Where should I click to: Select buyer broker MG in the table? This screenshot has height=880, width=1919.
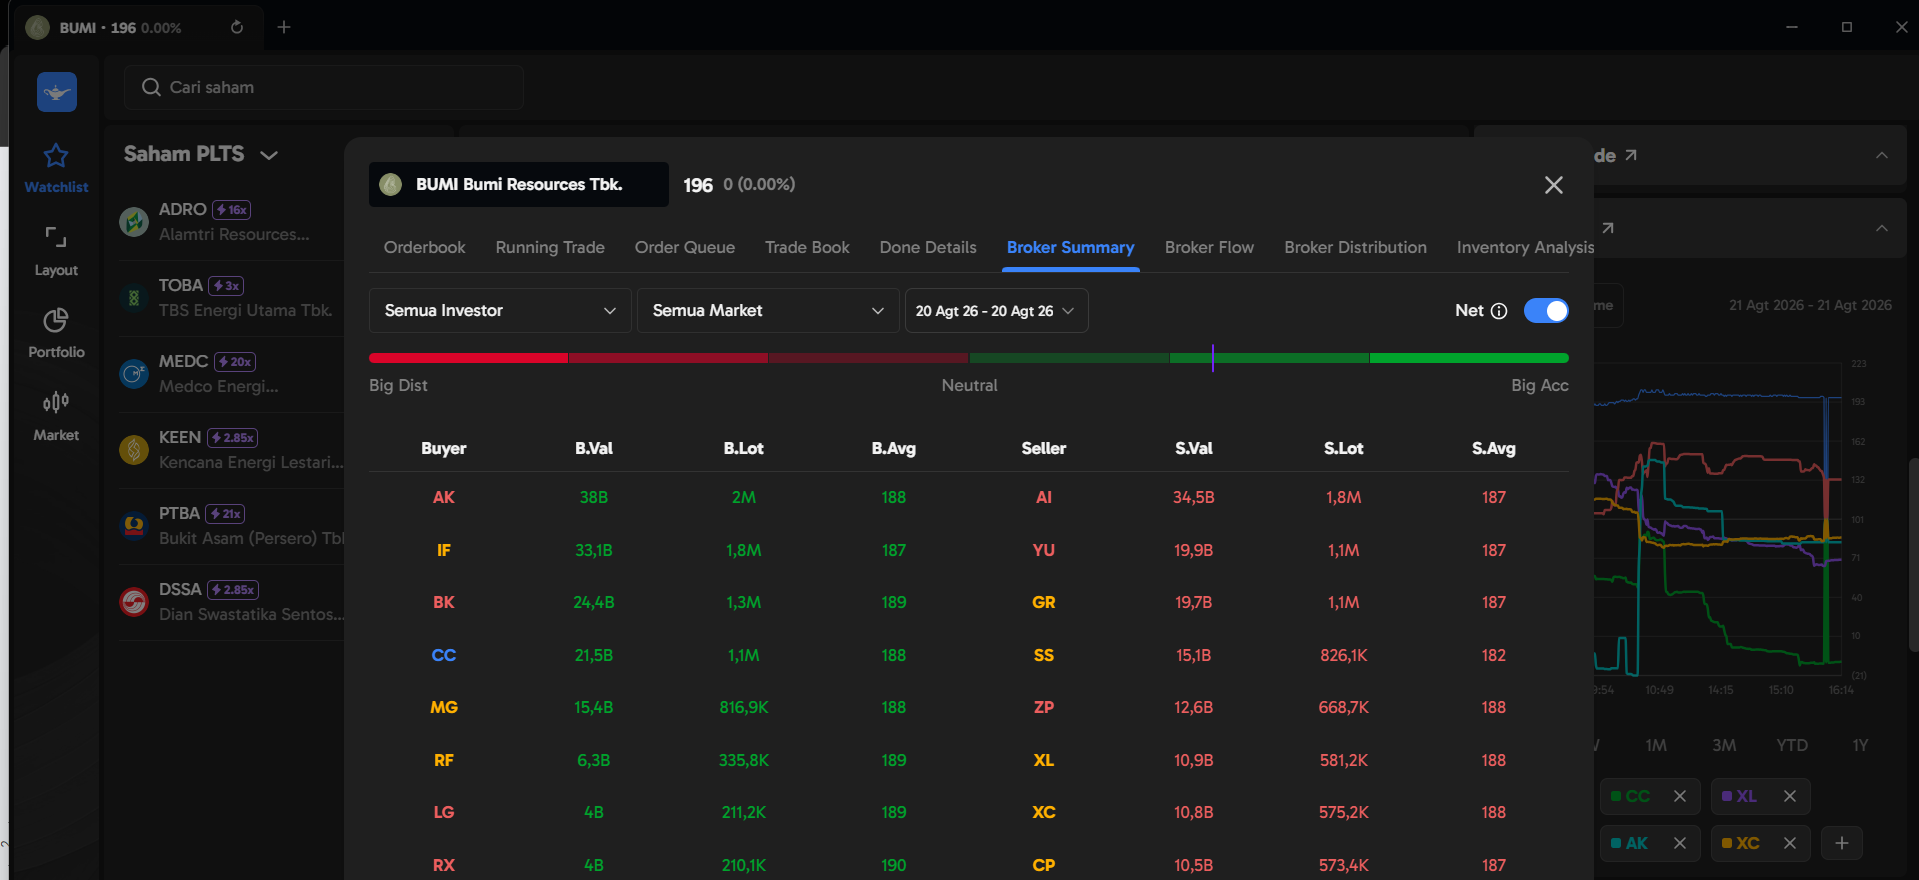pos(444,707)
